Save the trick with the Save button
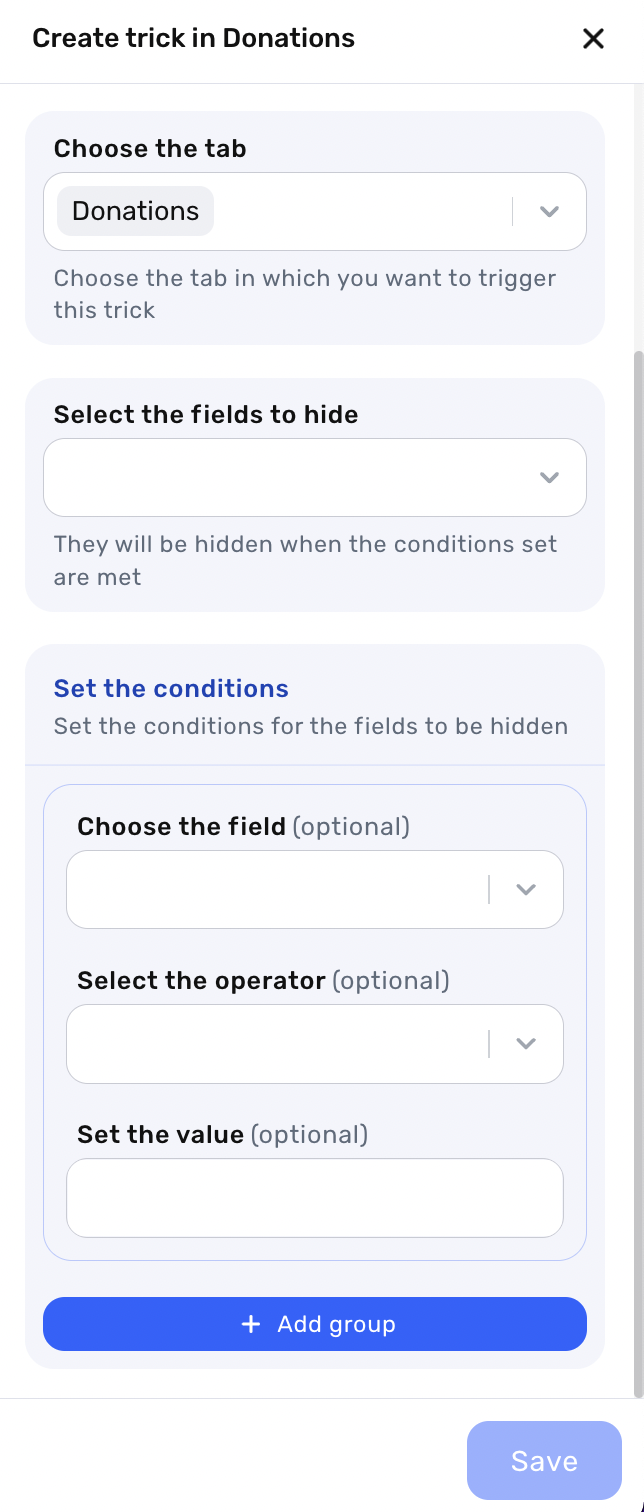The width and height of the screenshot is (644, 1512). [544, 1461]
